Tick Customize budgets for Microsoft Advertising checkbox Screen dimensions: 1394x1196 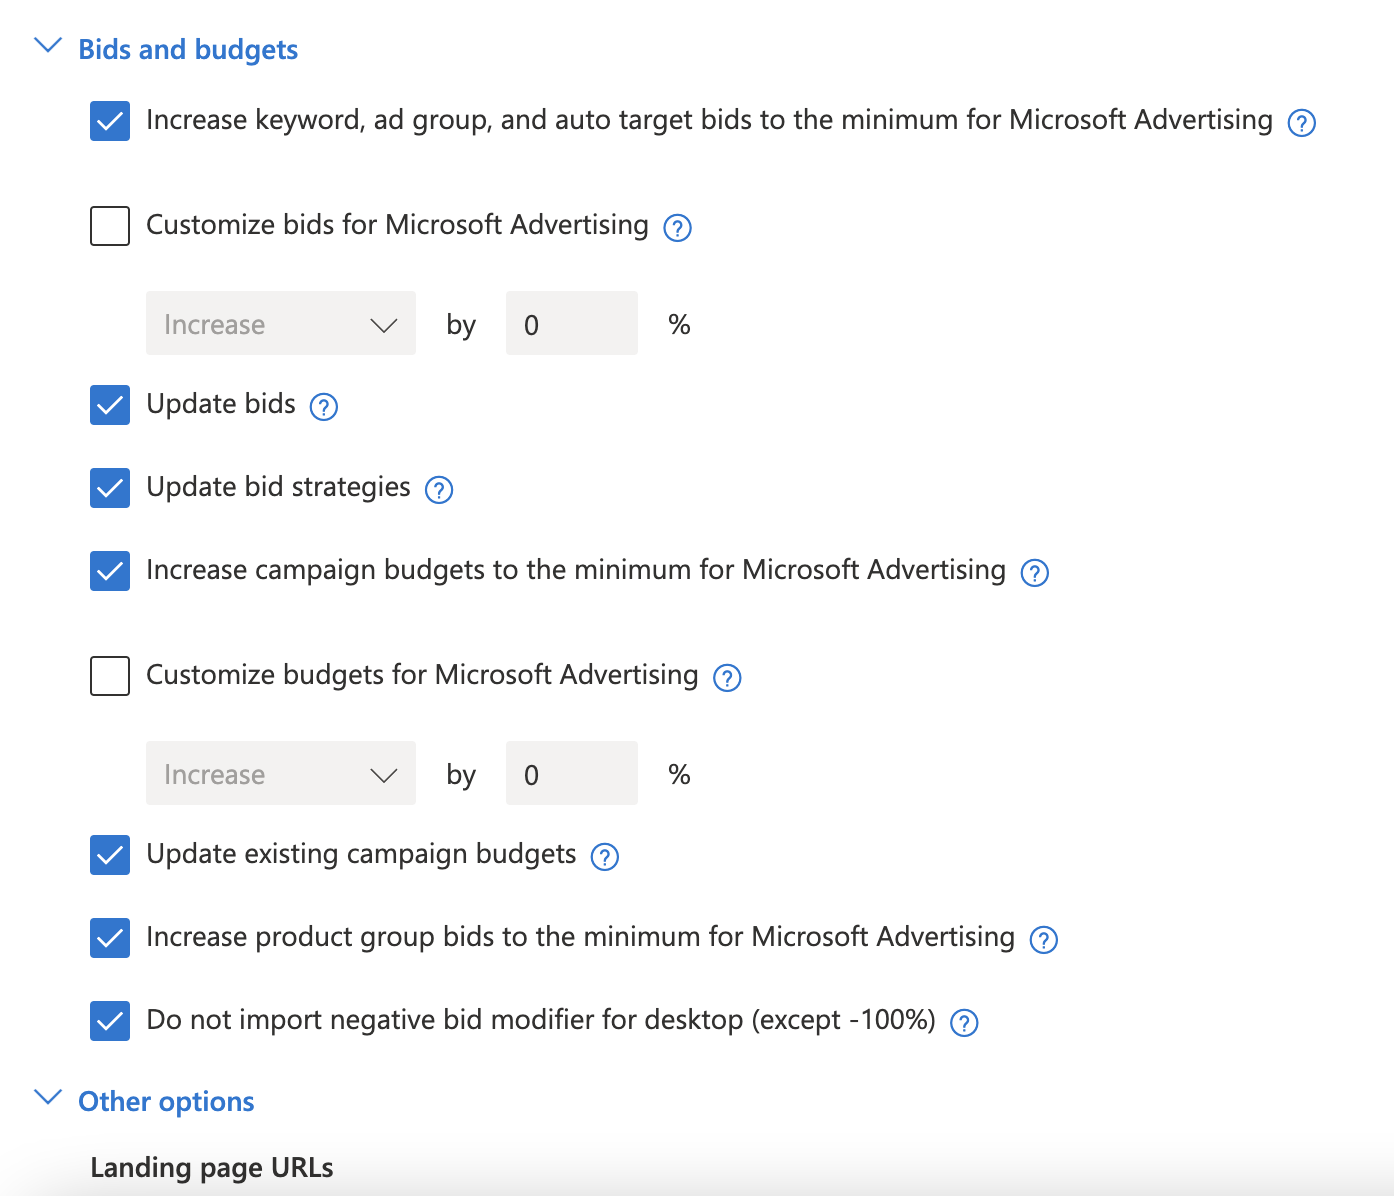110,676
